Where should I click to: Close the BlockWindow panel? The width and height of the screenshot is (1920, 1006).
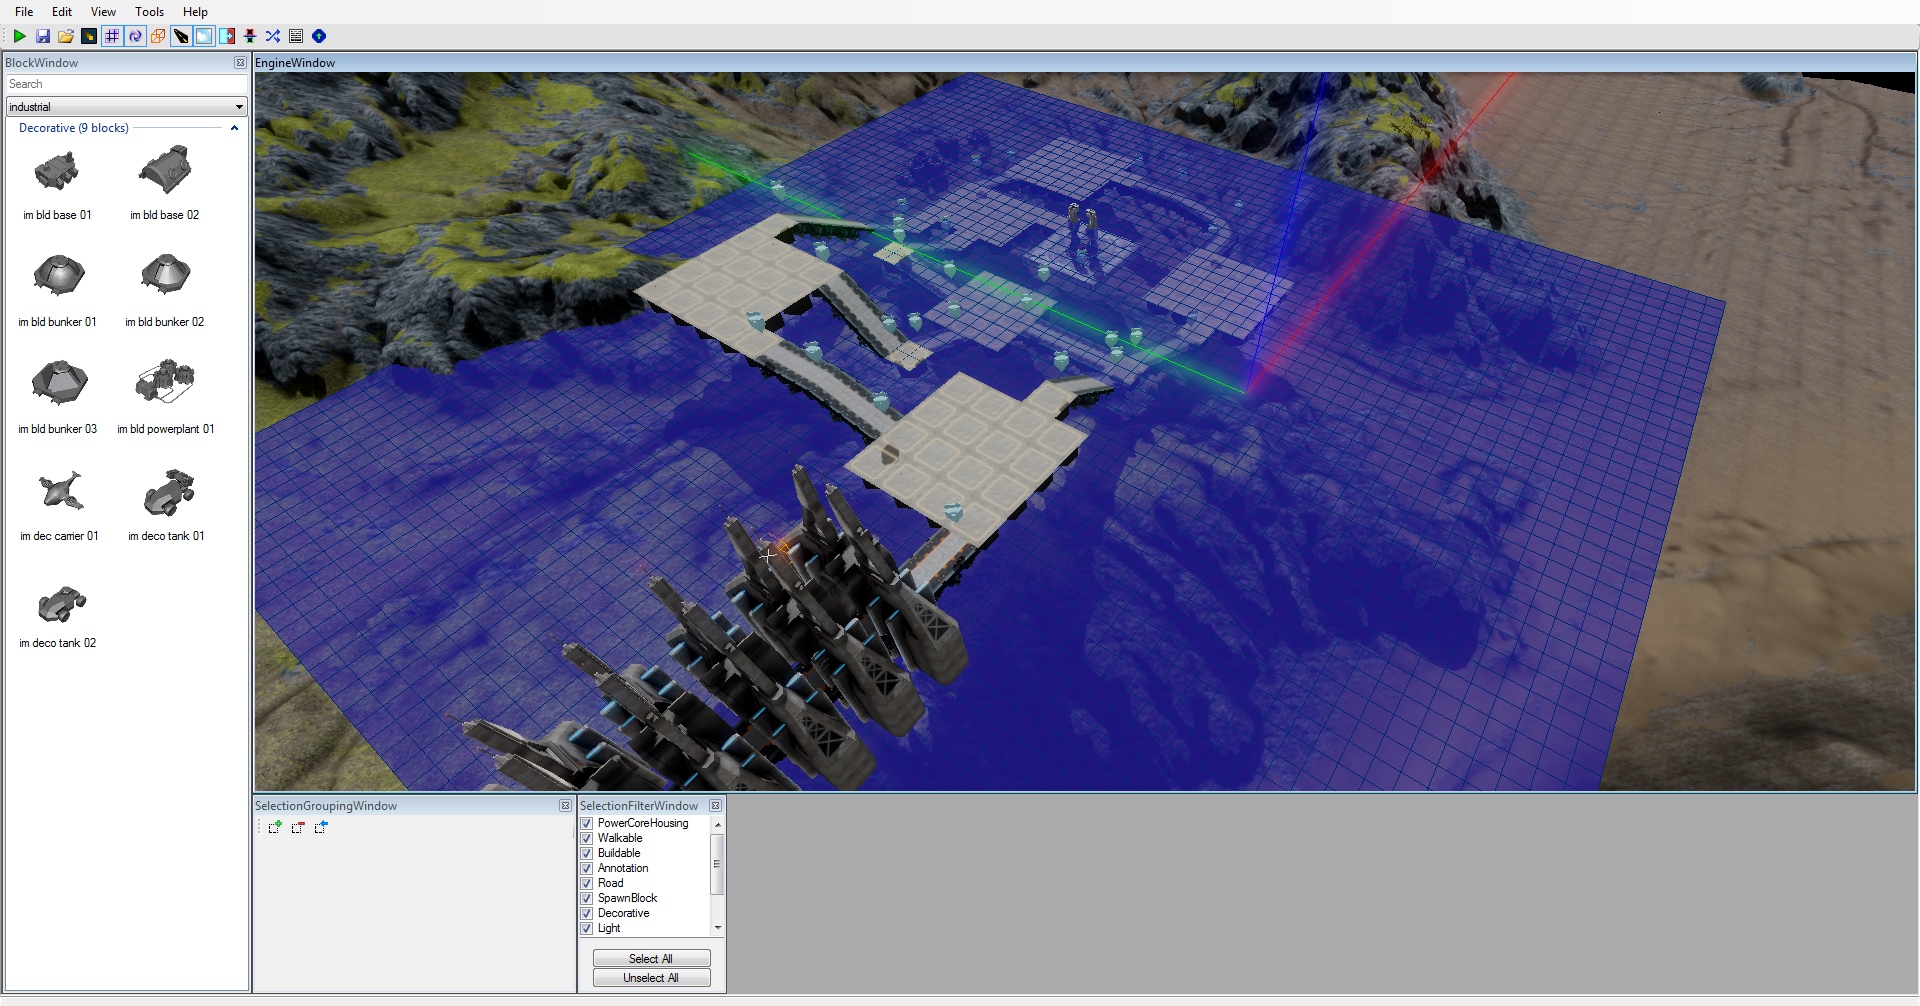pos(240,62)
